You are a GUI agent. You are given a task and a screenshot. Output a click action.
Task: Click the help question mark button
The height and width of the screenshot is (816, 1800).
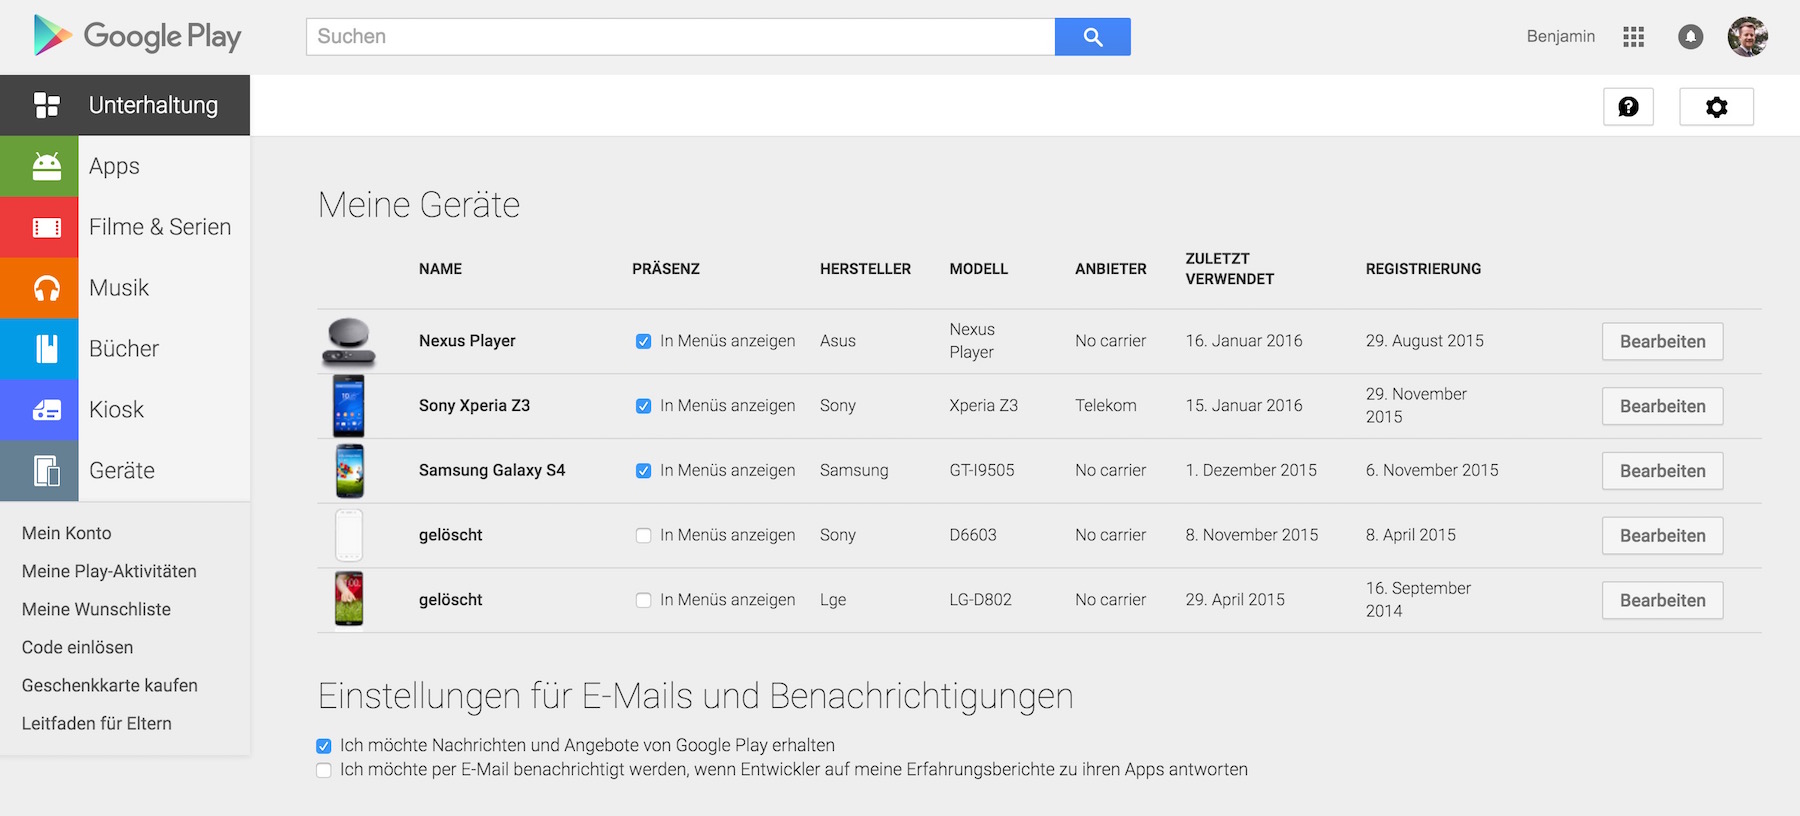[1628, 107]
